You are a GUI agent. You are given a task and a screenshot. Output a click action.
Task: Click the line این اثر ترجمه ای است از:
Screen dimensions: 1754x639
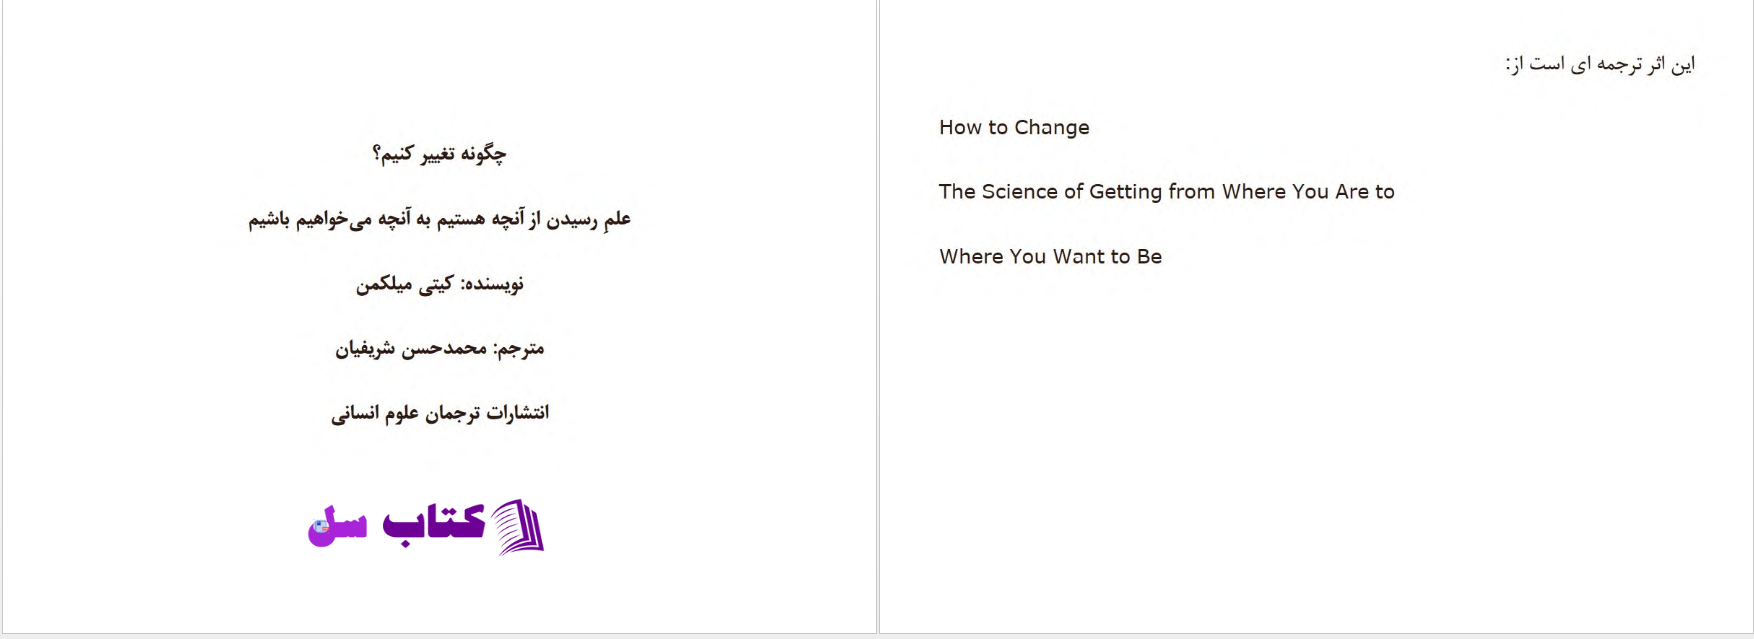[1600, 64]
